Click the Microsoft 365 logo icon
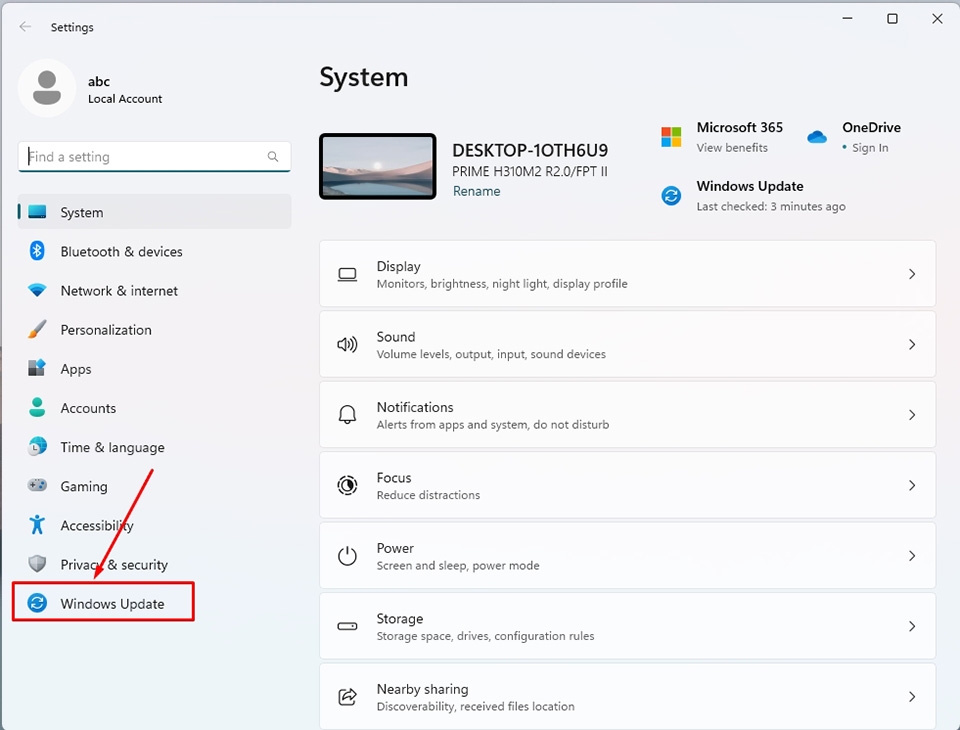The width and height of the screenshot is (960, 730). (x=671, y=137)
